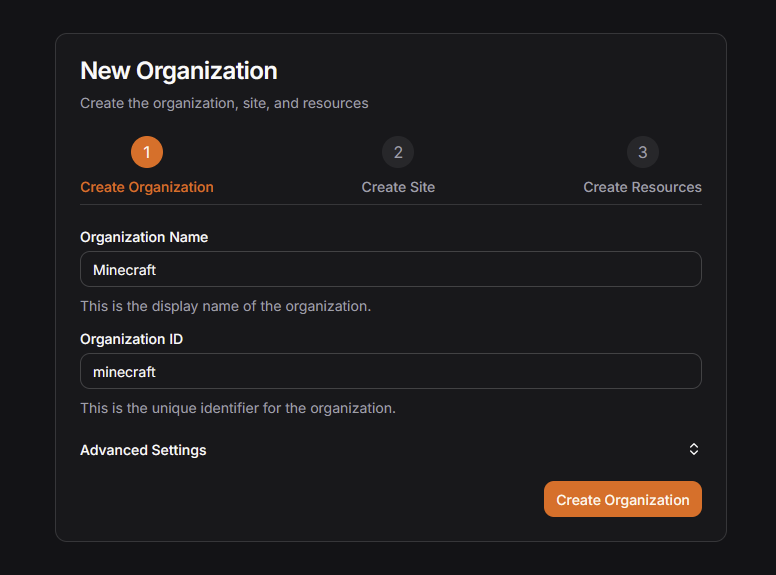Click the orange step 1 circle
Screen dimensions: 776x575
point(147,152)
